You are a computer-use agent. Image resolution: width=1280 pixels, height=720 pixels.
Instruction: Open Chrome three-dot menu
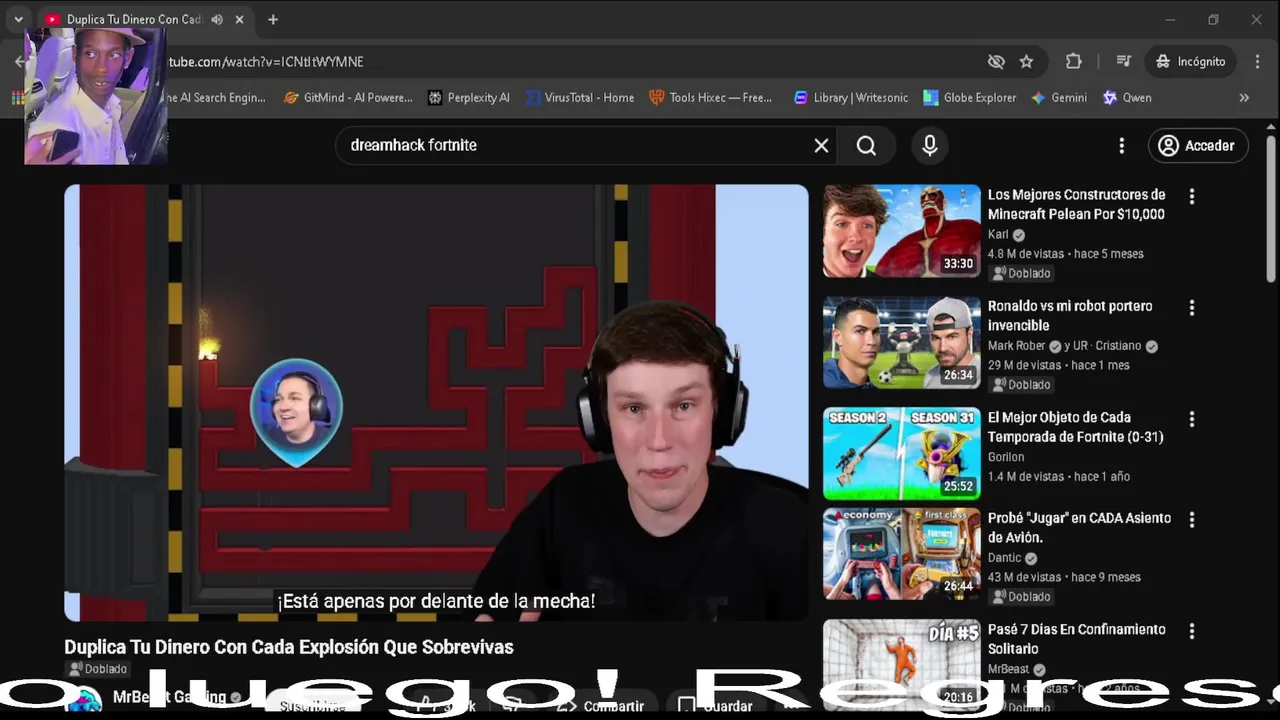[x=1258, y=62]
